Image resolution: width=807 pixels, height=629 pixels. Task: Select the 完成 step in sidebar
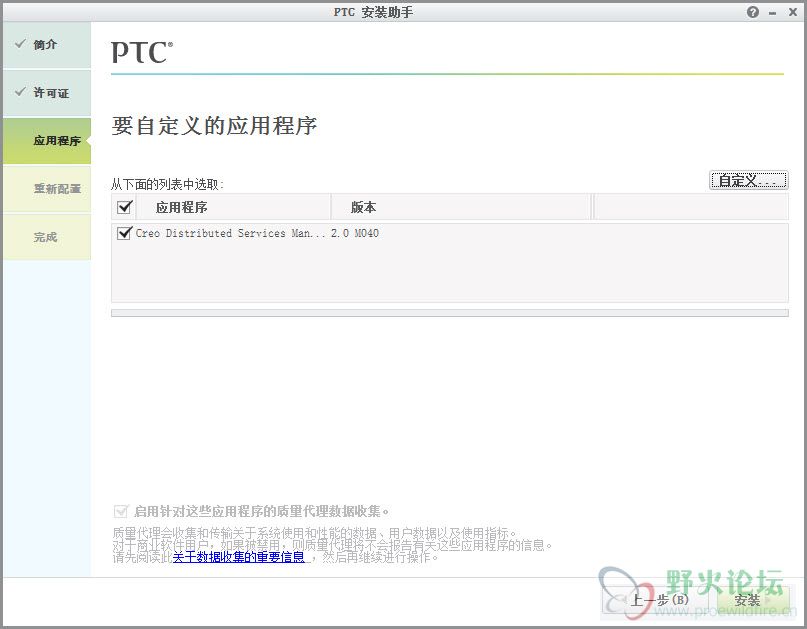tap(47, 237)
